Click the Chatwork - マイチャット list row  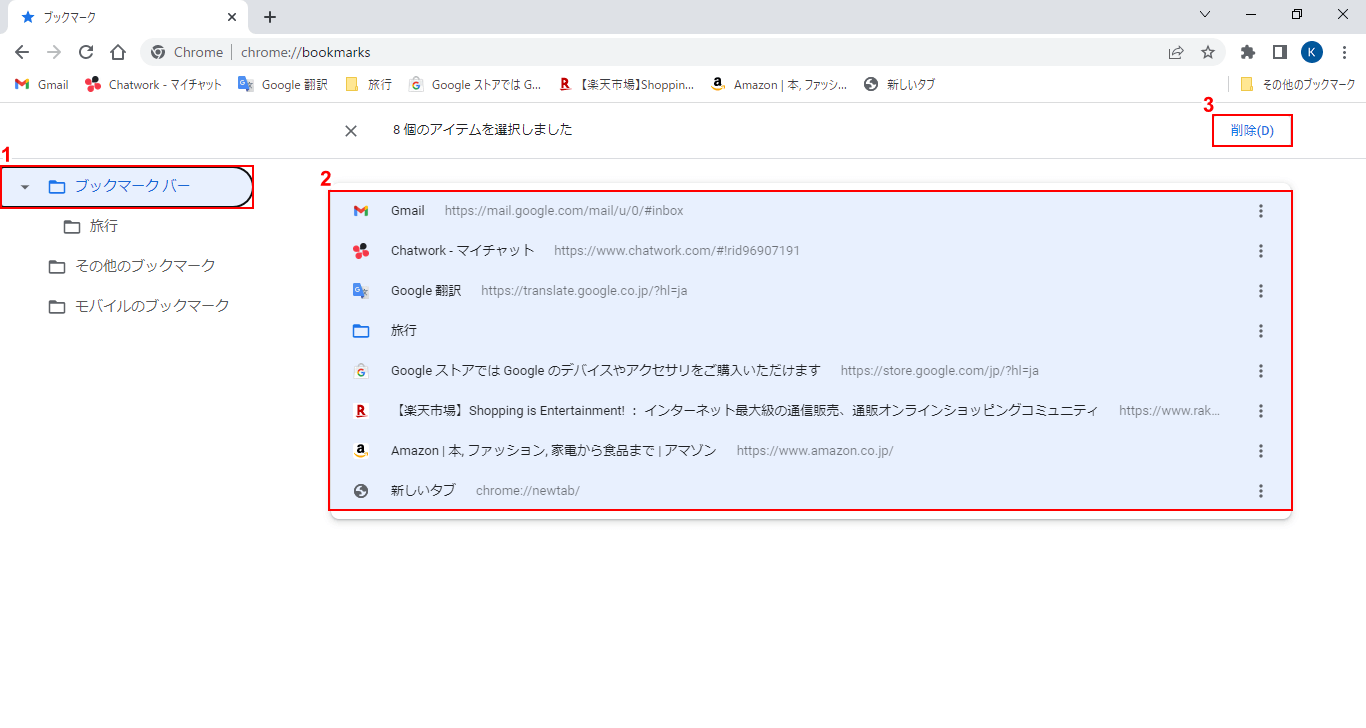pyautogui.click(x=810, y=251)
